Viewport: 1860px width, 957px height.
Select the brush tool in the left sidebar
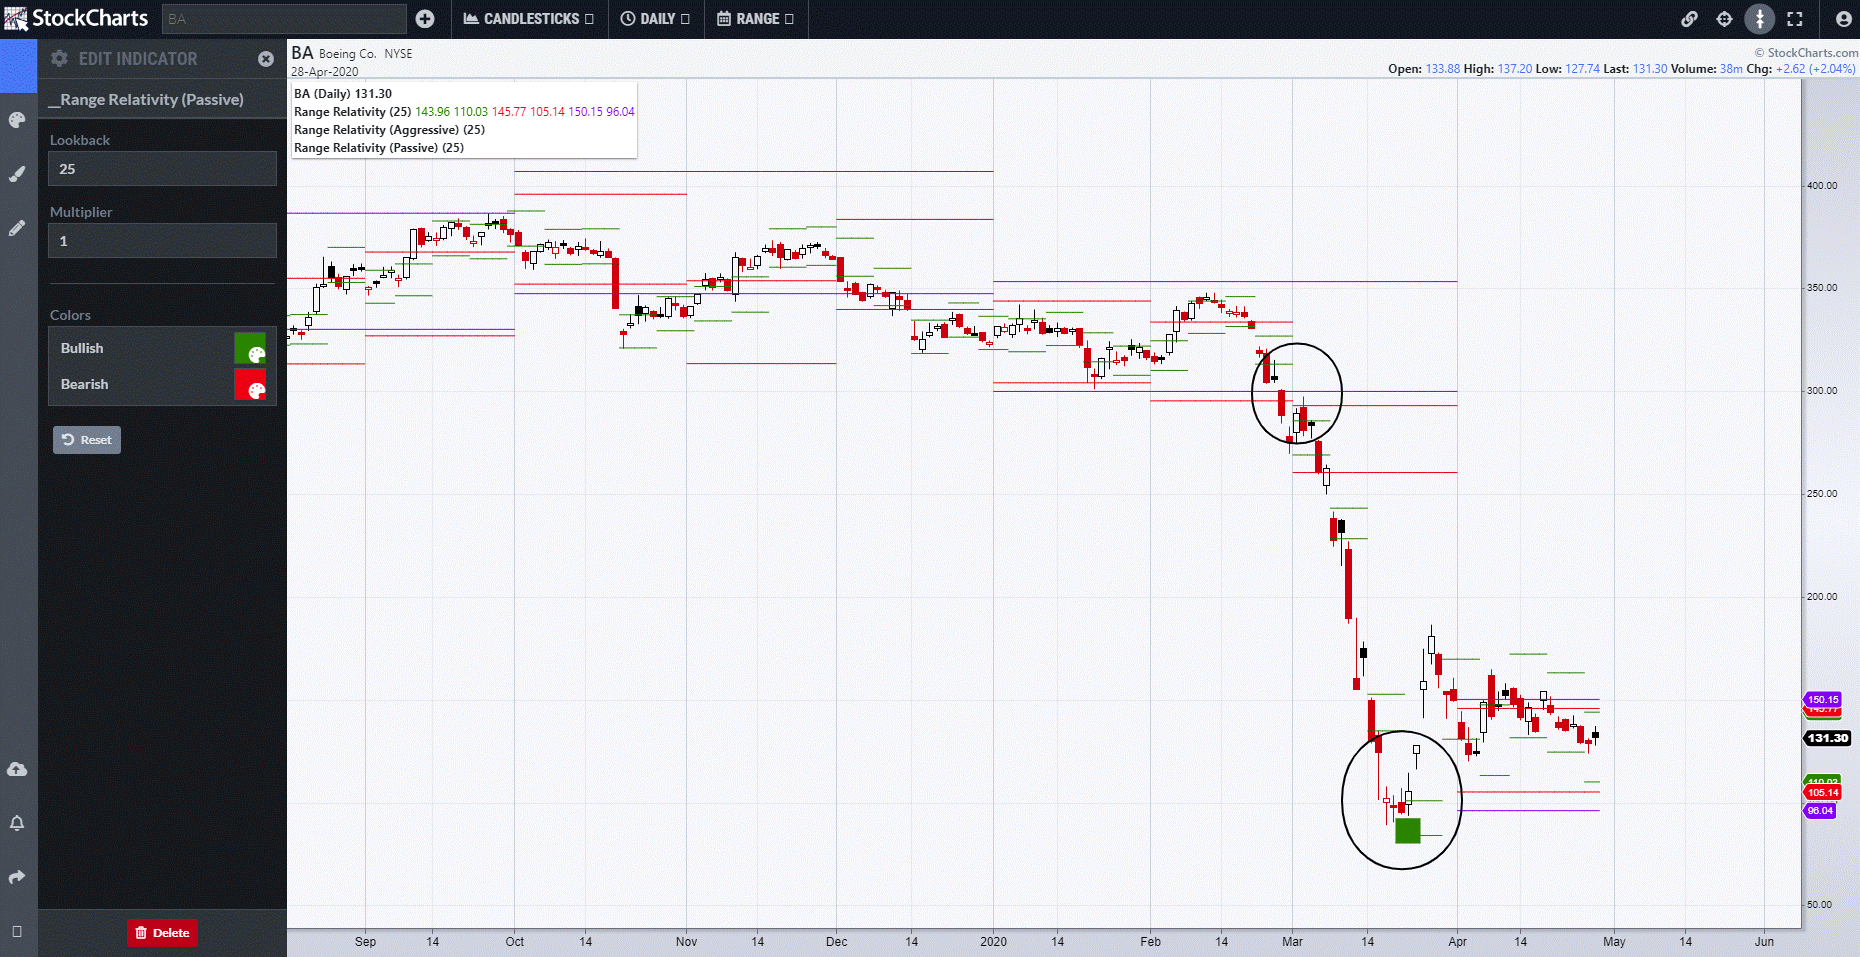[x=17, y=174]
